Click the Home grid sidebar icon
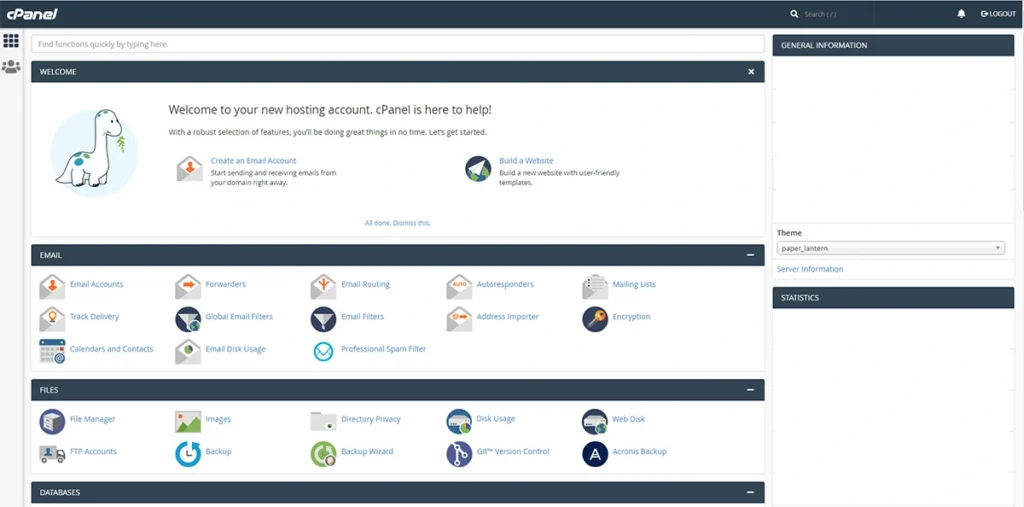 [11, 41]
